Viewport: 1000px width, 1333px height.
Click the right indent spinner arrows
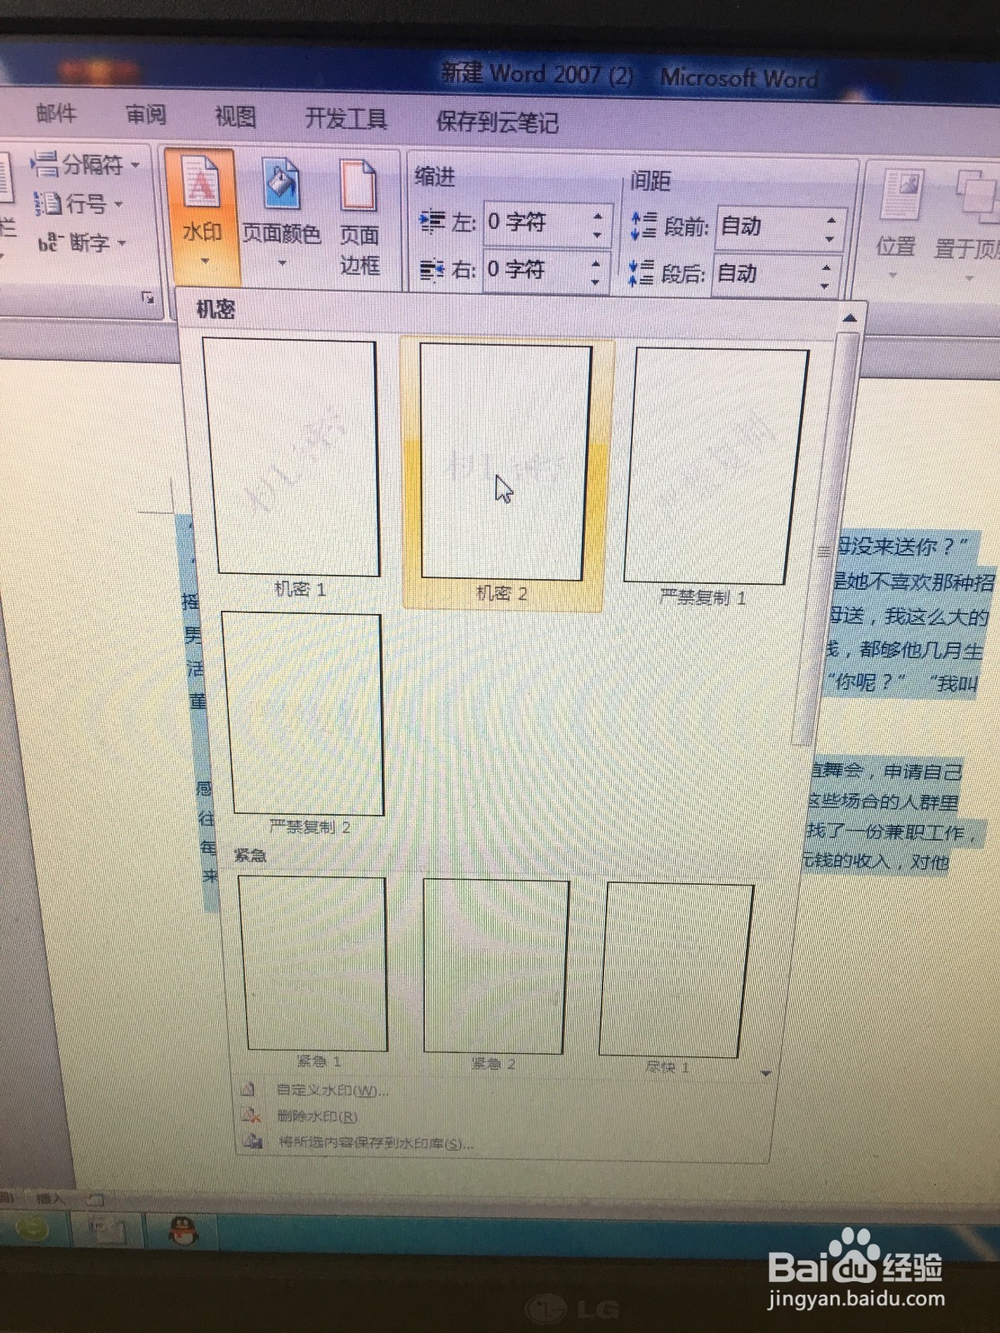coord(596,271)
